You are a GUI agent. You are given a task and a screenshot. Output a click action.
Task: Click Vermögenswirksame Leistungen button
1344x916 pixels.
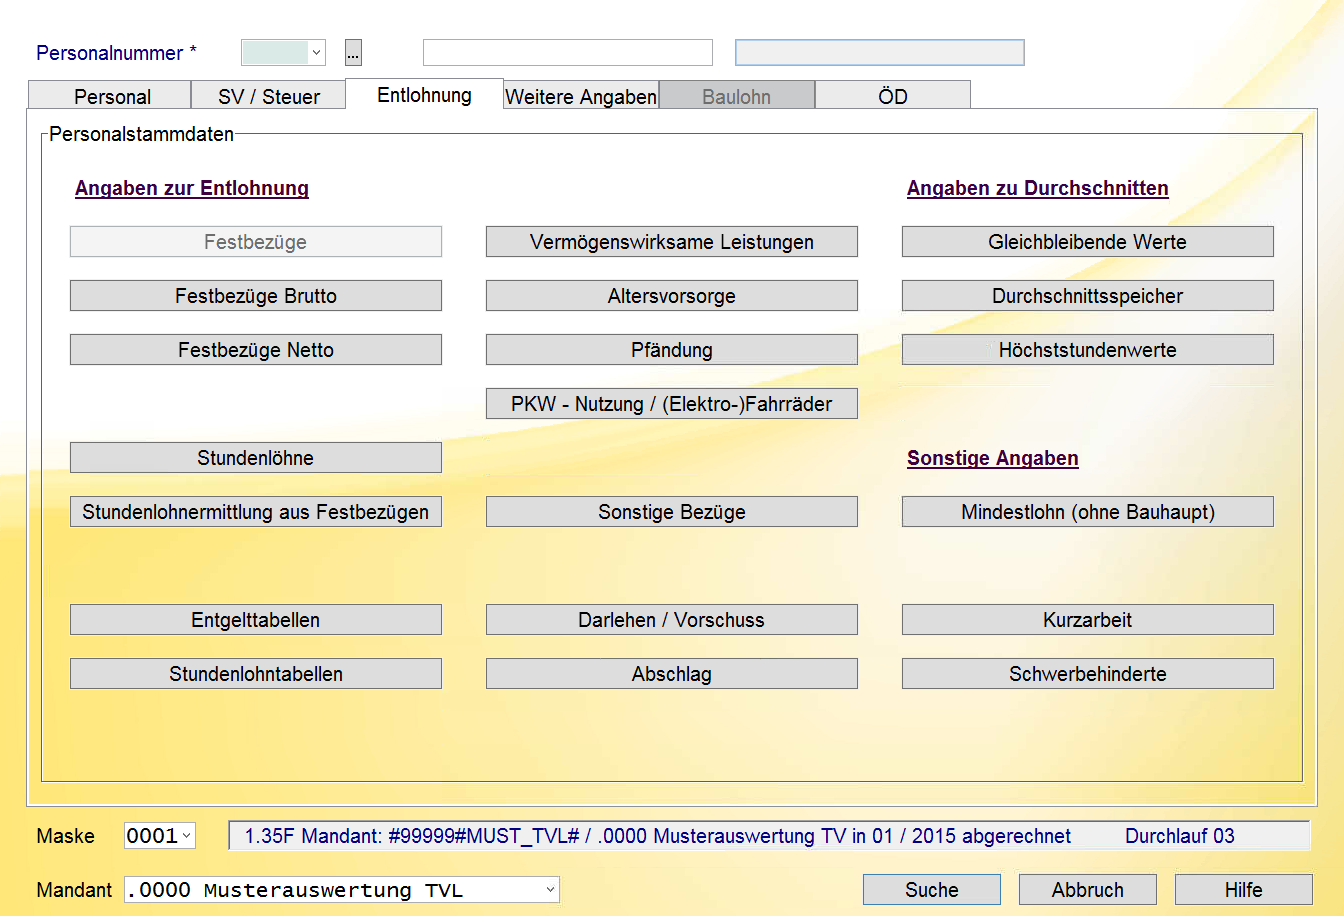coord(672,242)
